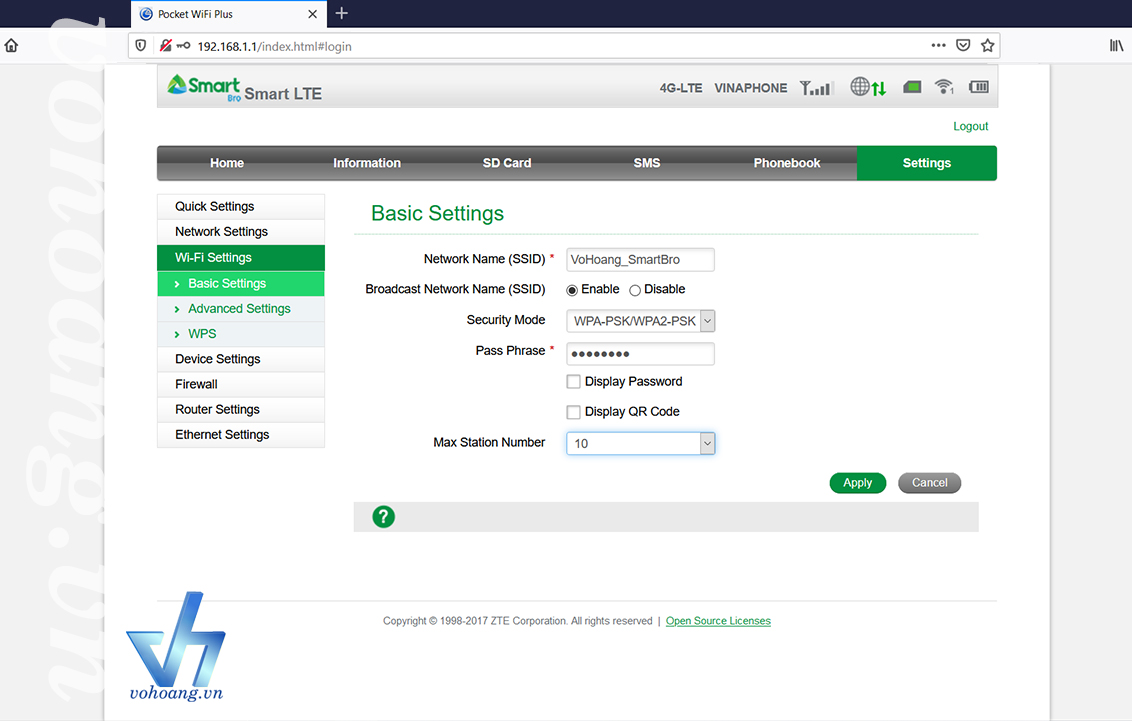The height and width of the screenshot is (721, 1132).
Task: Open the Advanced Settings submenu item
Action: click(240, 309)
